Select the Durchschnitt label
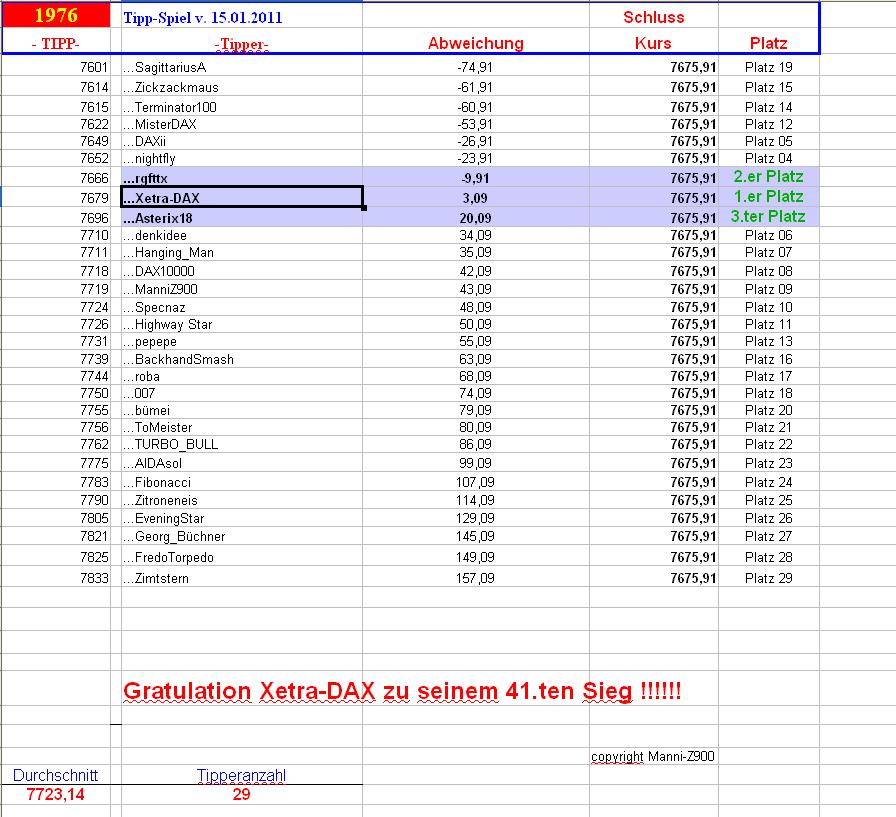 pyautogui.click(x=55, y=776)
